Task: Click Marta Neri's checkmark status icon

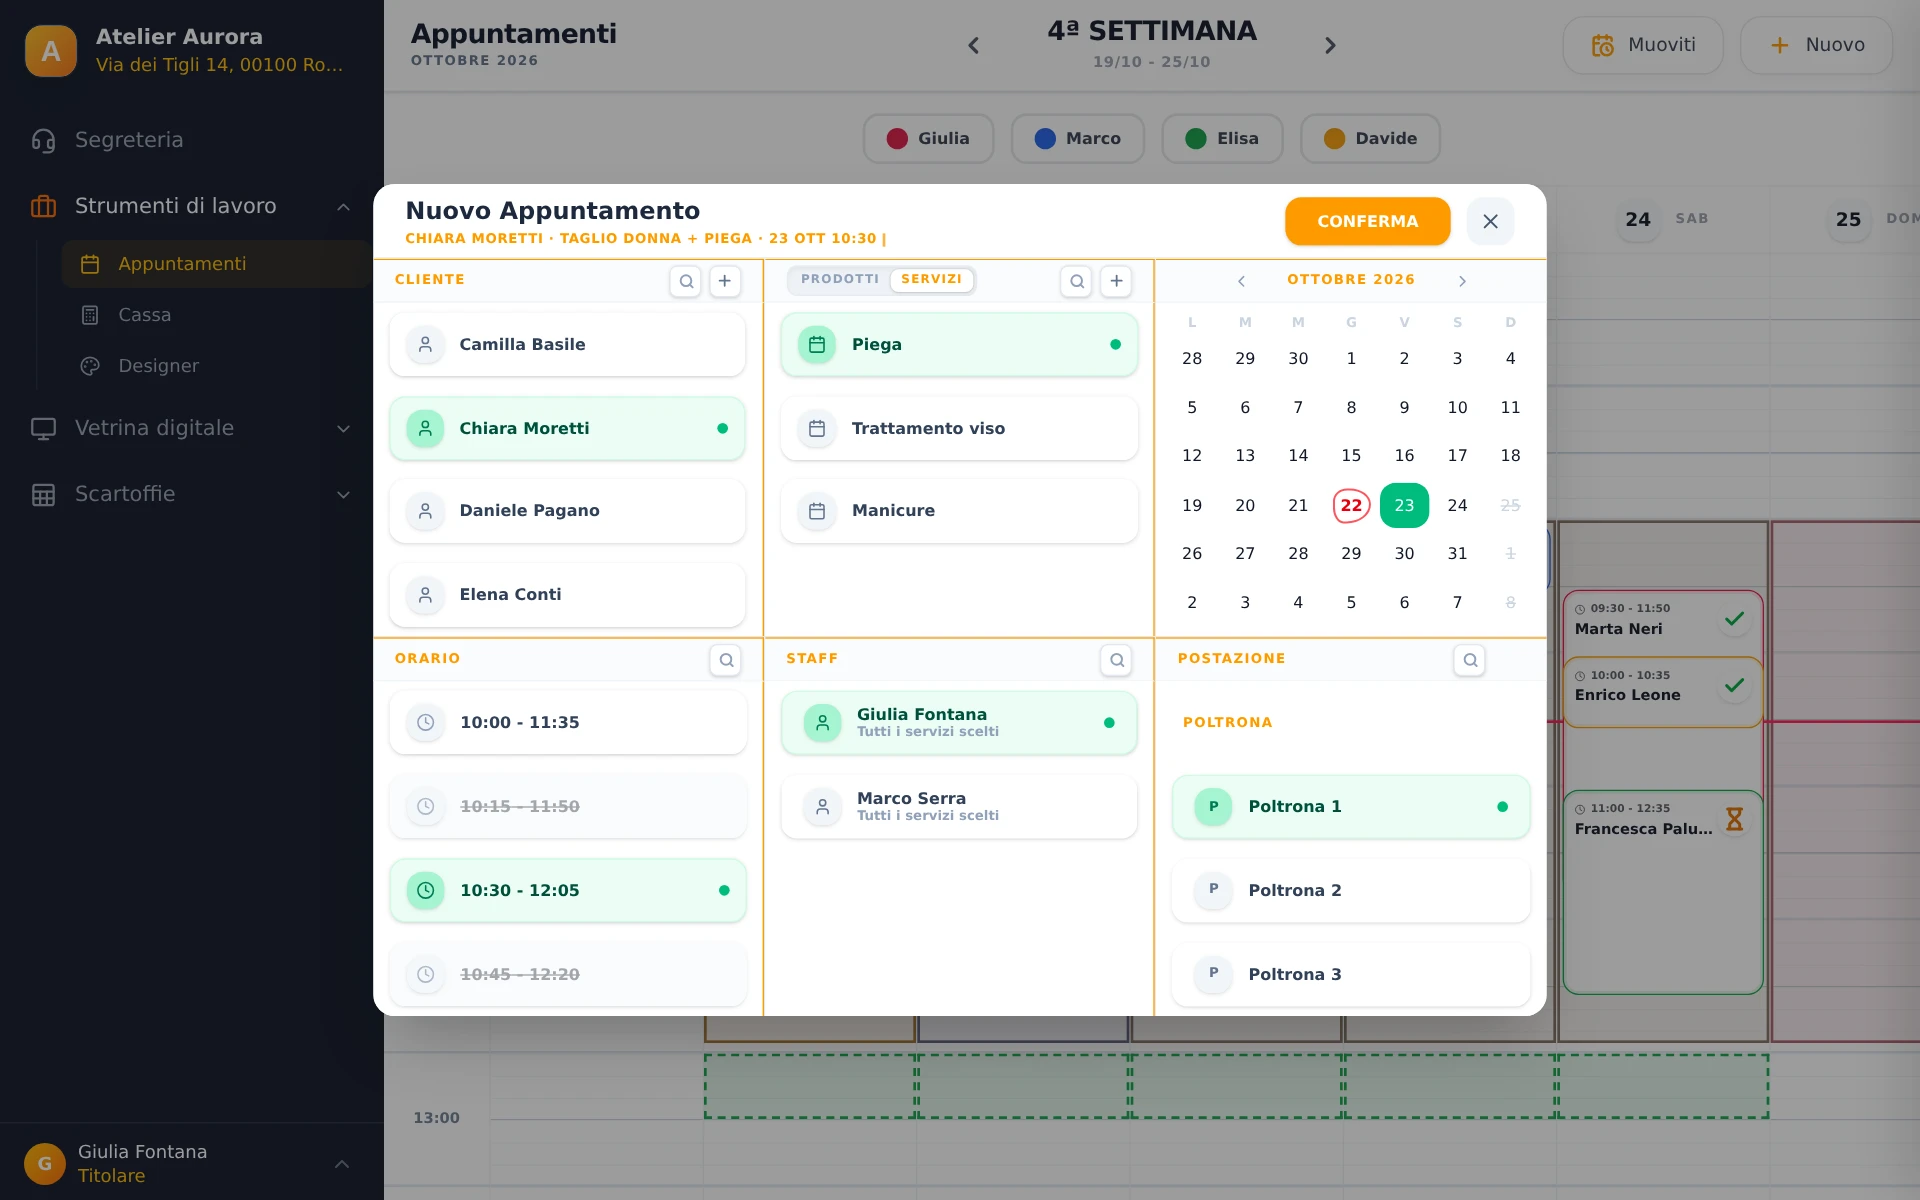Action: coord(1735,619)
